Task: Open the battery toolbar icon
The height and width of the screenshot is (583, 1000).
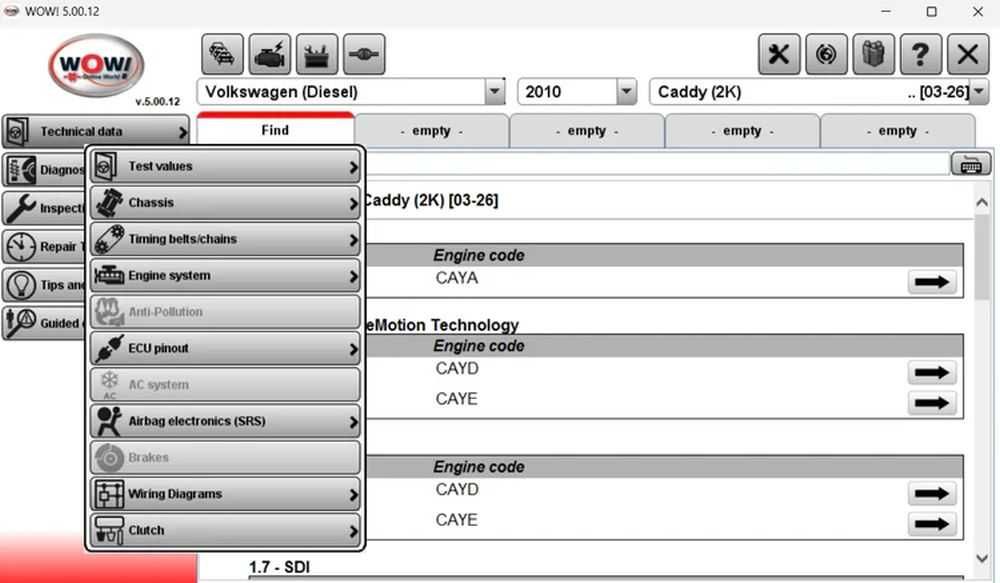Action: (316, 54)
